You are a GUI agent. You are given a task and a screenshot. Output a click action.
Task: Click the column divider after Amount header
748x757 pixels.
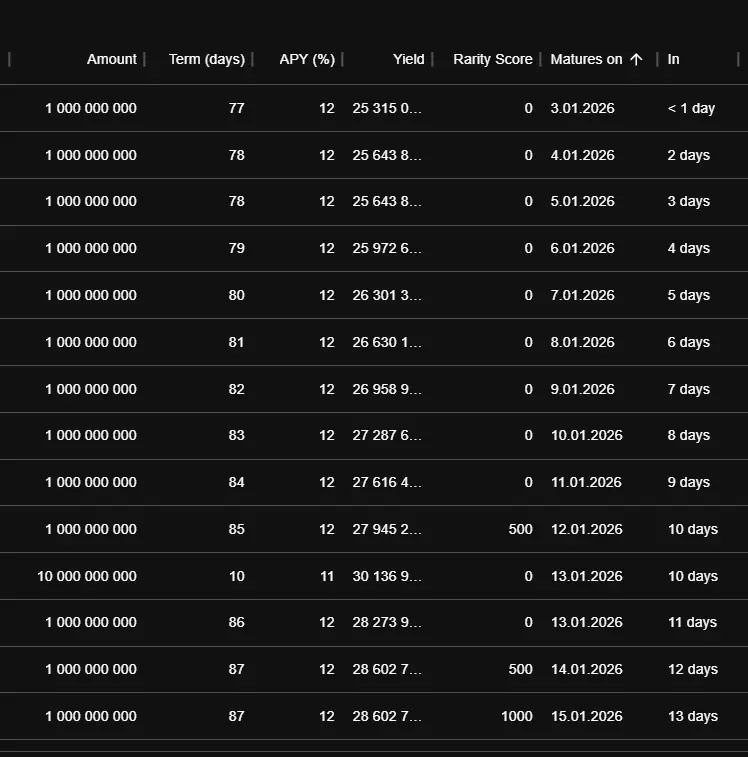click(x=144, y=59)
